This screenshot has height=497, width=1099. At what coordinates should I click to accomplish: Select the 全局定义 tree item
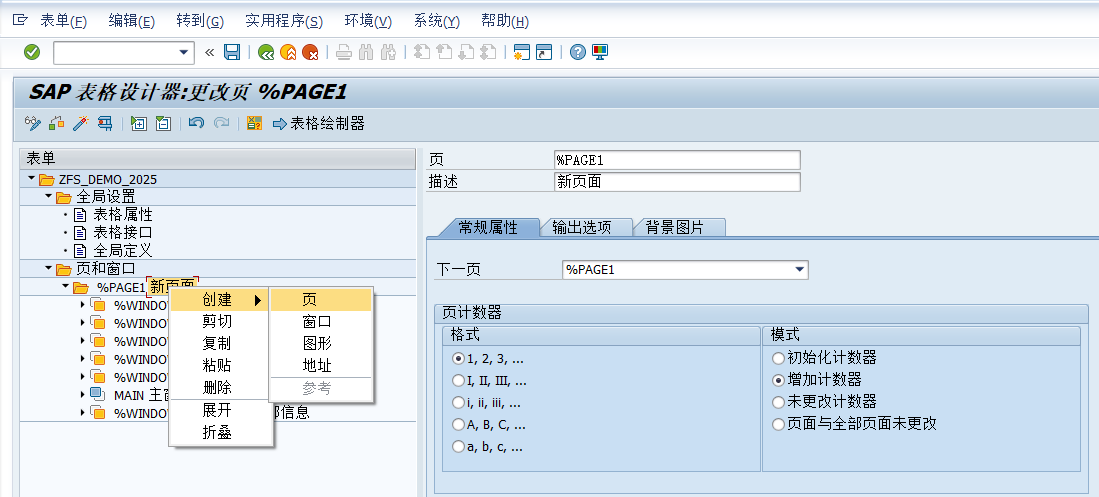[123, 250]
